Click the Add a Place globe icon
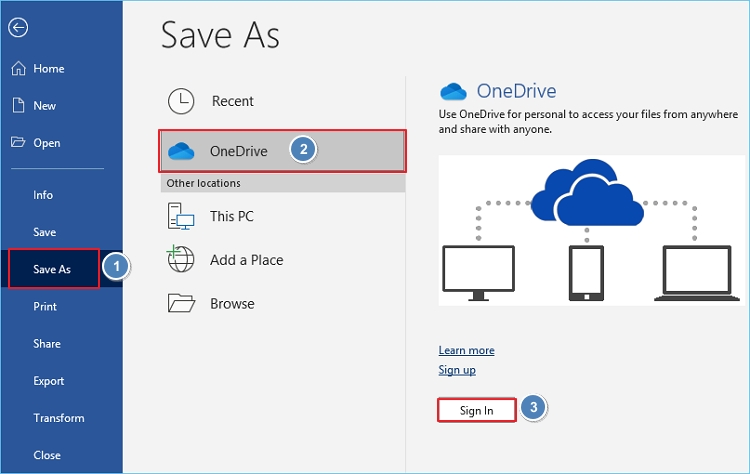 tap(180, 259)
